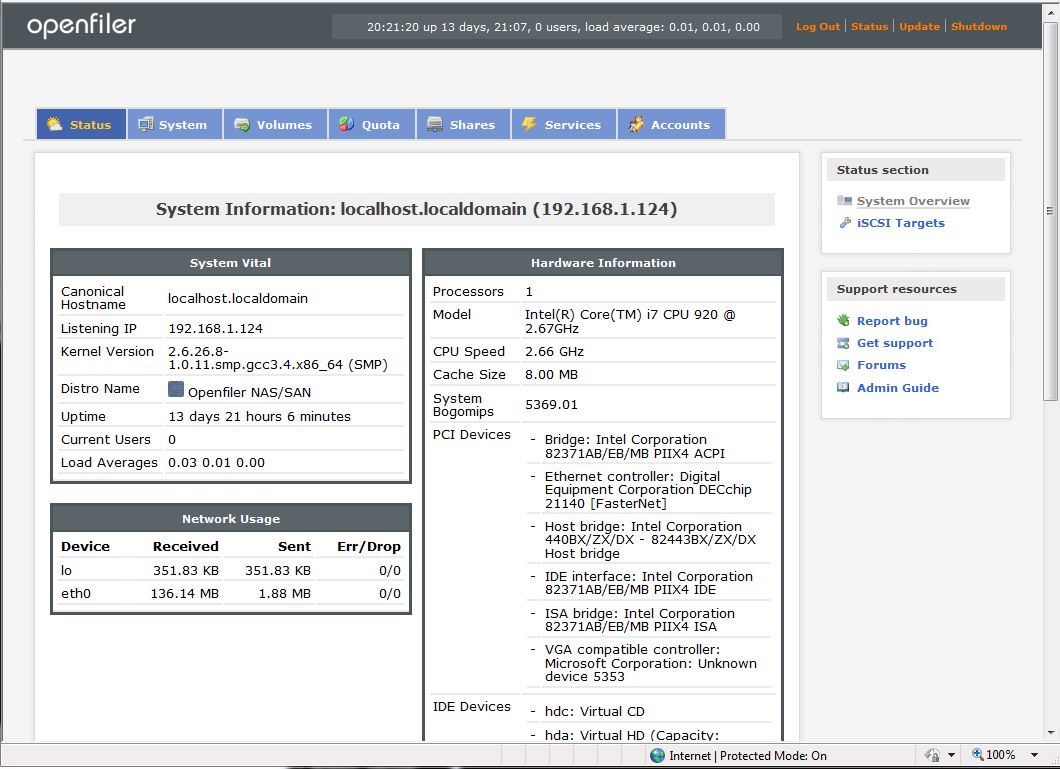Image resolution: width=1060 pixels, height=769 pixels.
Task: Switch to the Services tab
Action: click(x=562, y=125)
